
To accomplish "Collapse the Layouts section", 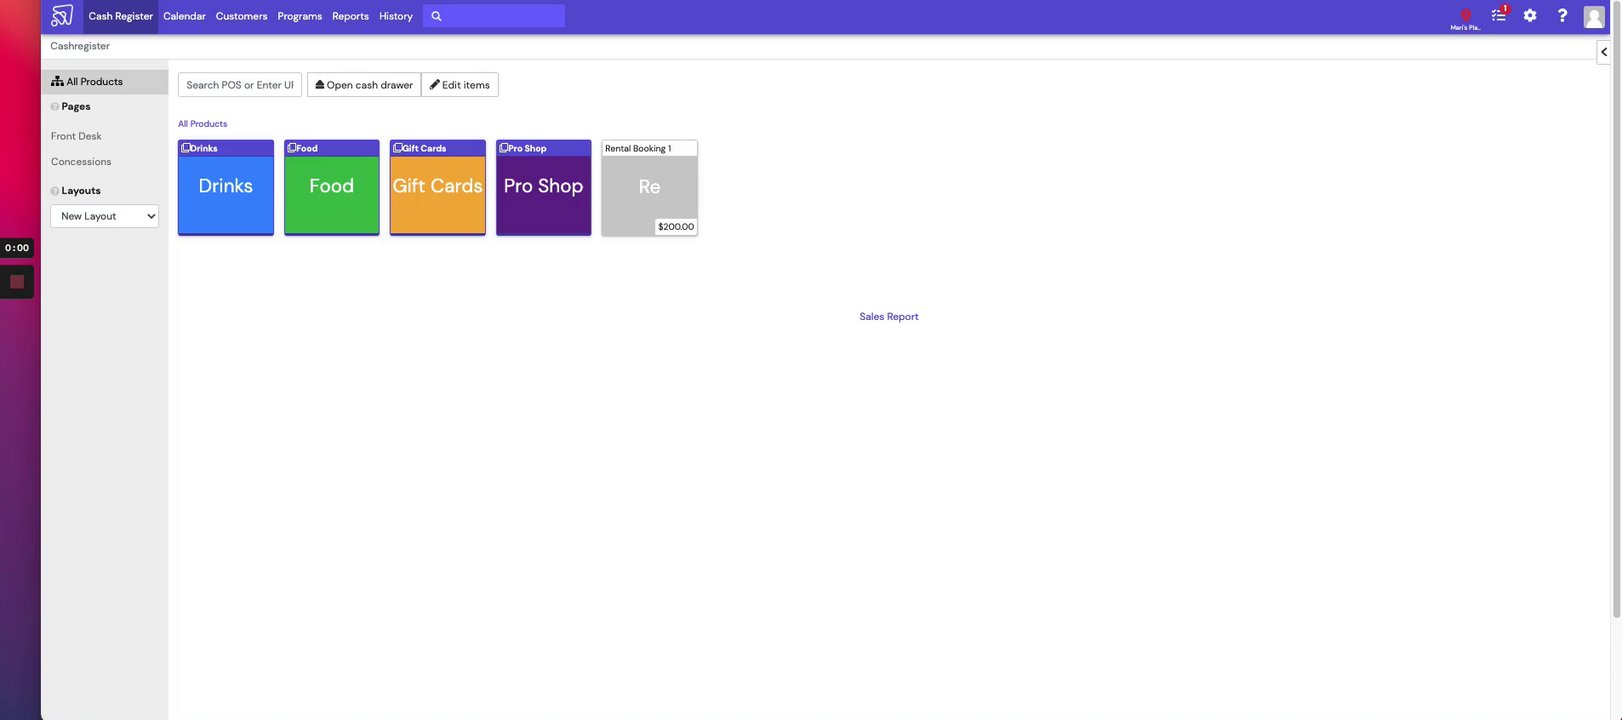I will 75,190.
